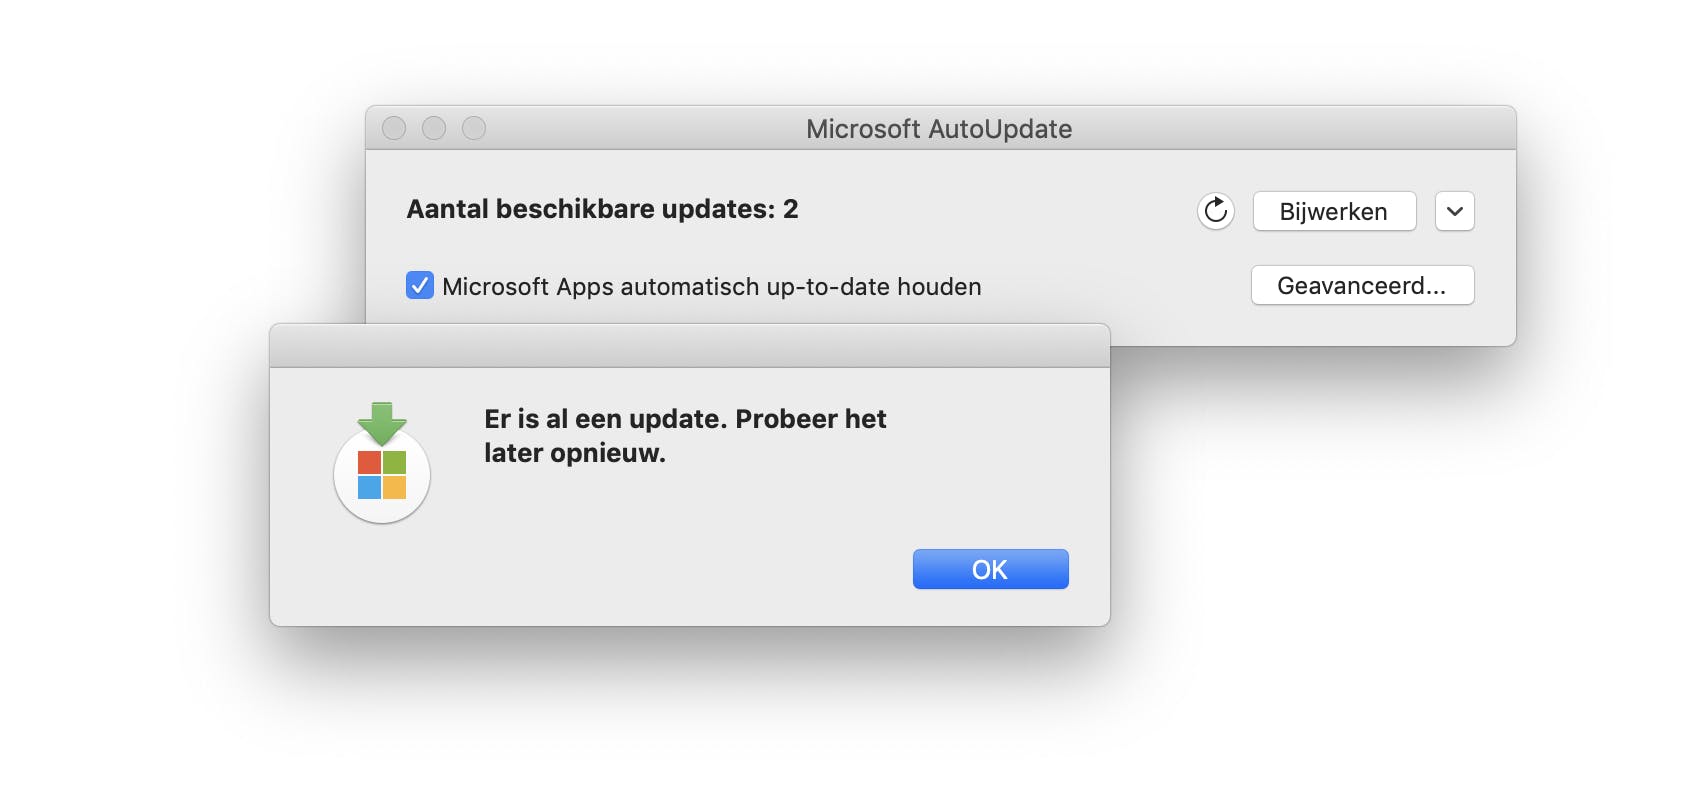Close the Microsoft AutoUpdate window
This screenshot has width=1708, height=786.
394,128
